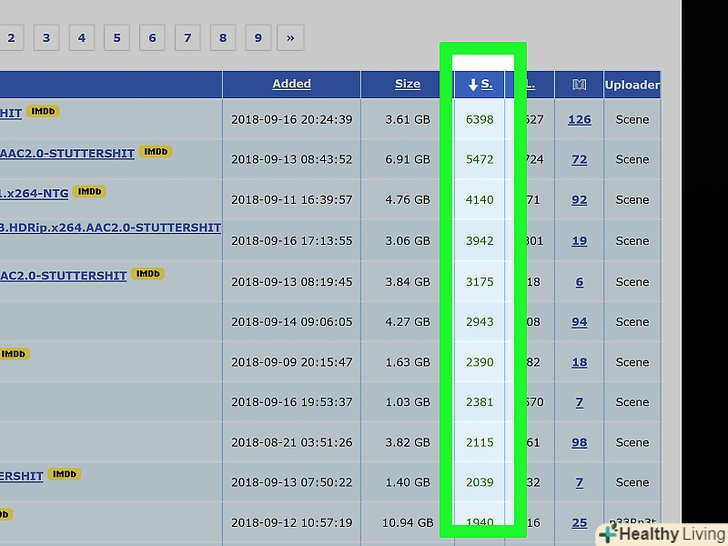
Task: Open the 126 comments link
Action: (579, 120)
